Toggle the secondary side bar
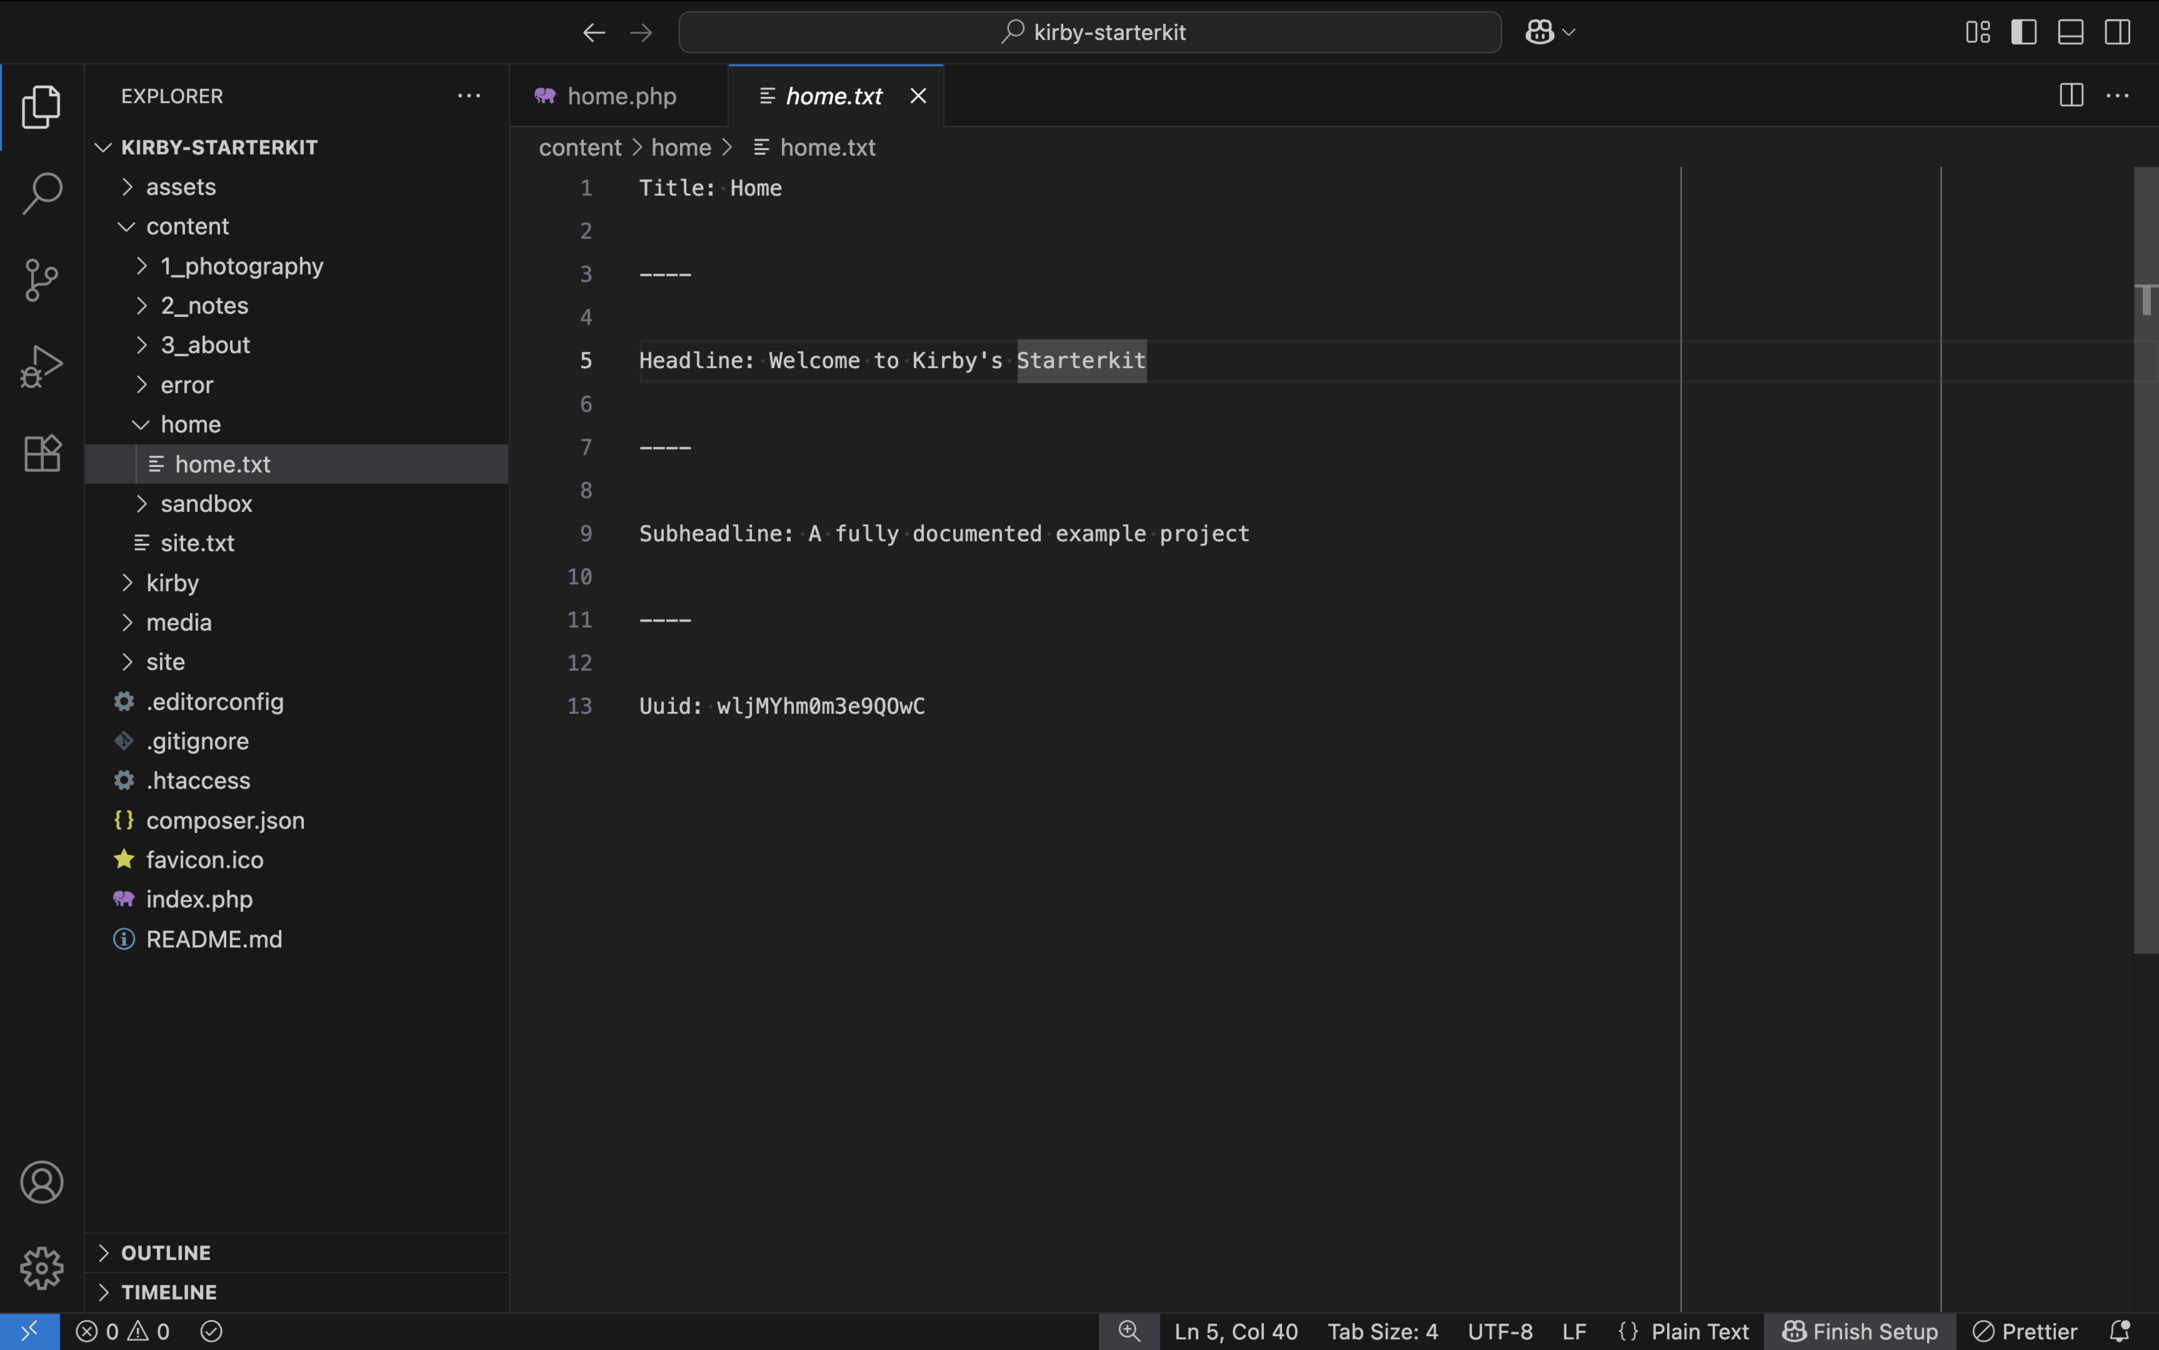 (2117, 32)
